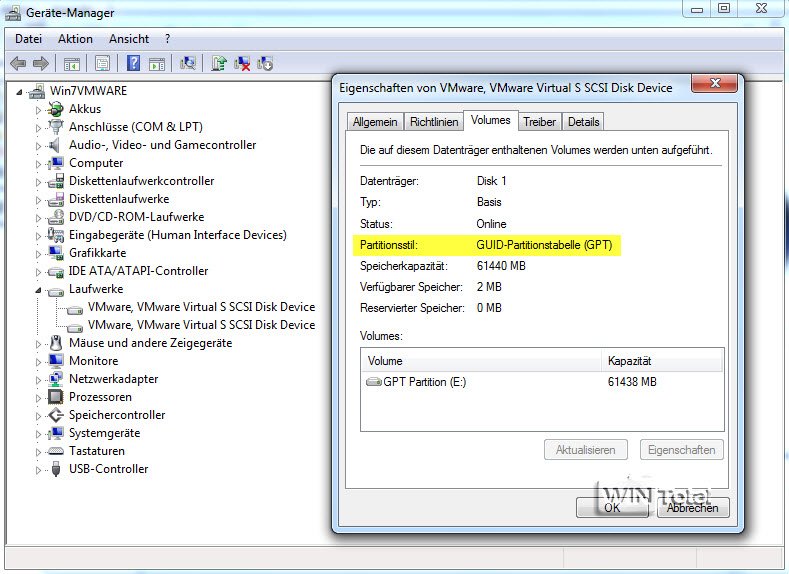Click the GUID-Partitionstabelle (GPT) value
The width and height of the screenshot is (789, 574).
[x=544, y=245]
